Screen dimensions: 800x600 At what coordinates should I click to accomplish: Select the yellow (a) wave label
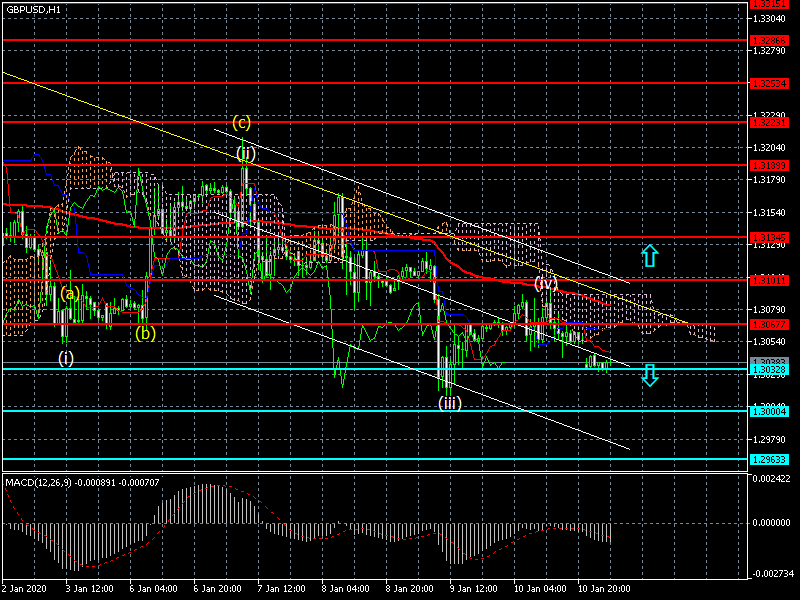point(70,293)
